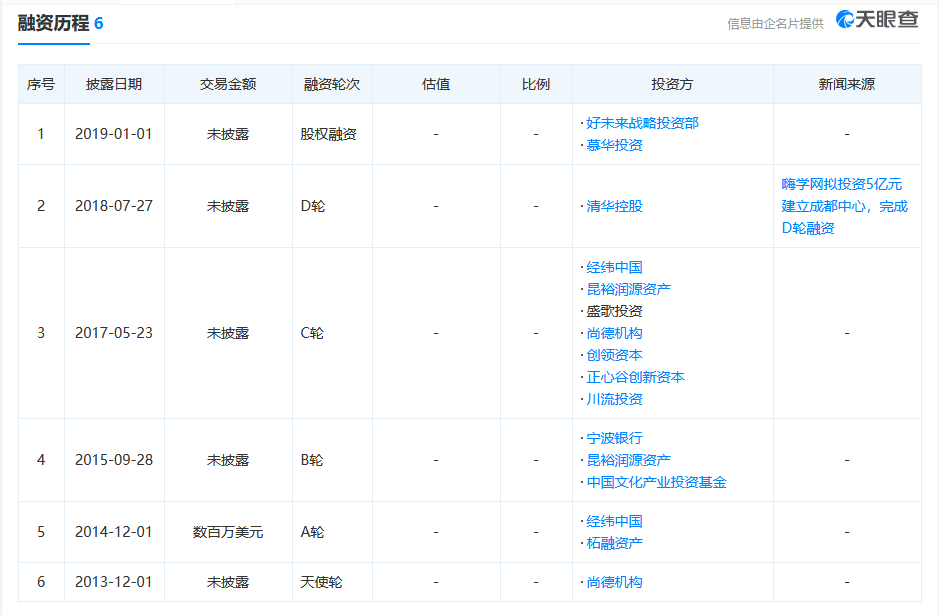The image size is (939, 615).
Task: Click 未披露 amount in the 2019-01-01 row
Action: pyautogui.click(x=228, y=134)
